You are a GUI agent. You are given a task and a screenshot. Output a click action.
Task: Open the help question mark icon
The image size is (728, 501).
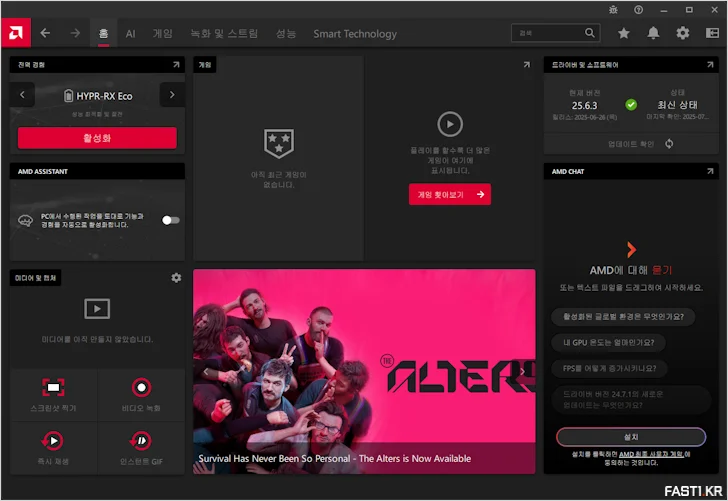coord(638,9)
